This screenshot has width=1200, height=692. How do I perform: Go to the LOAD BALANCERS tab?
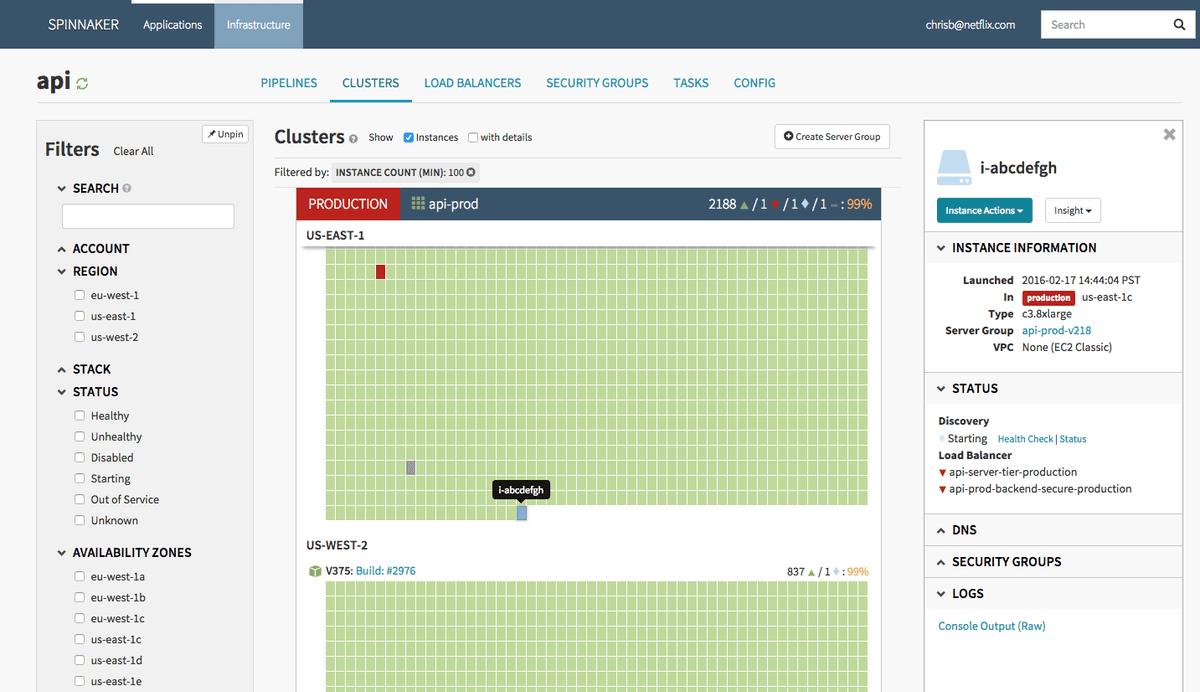point(472,83)
